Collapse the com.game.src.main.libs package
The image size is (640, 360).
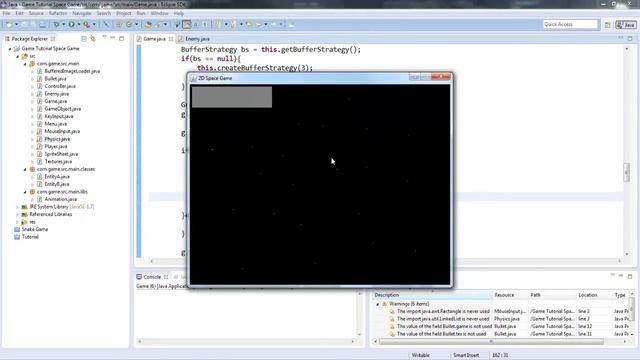point(25,192)
